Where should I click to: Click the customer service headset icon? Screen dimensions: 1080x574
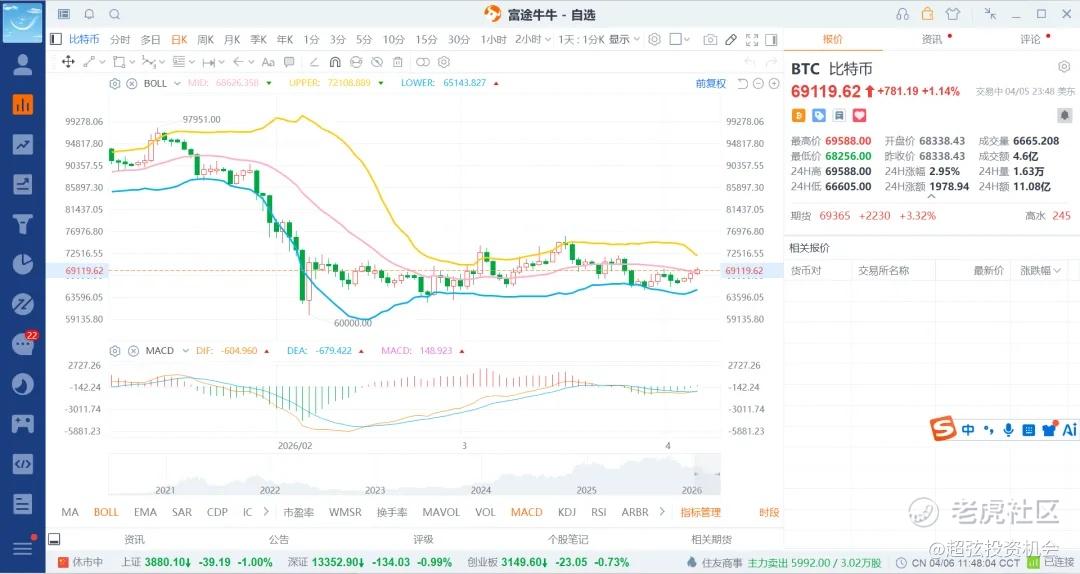[903, 14]
